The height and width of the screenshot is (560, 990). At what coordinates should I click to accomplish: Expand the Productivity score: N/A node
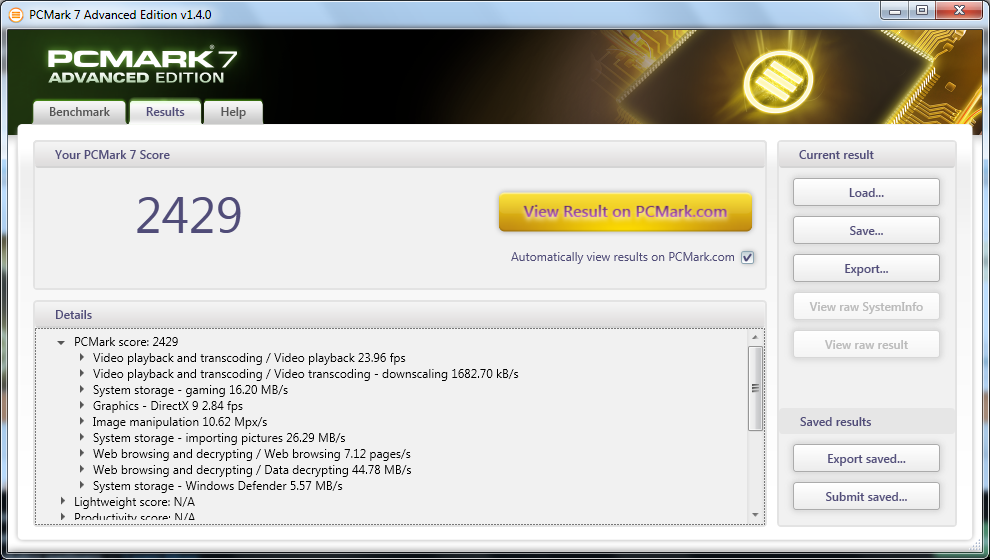(x=63, y=517)
